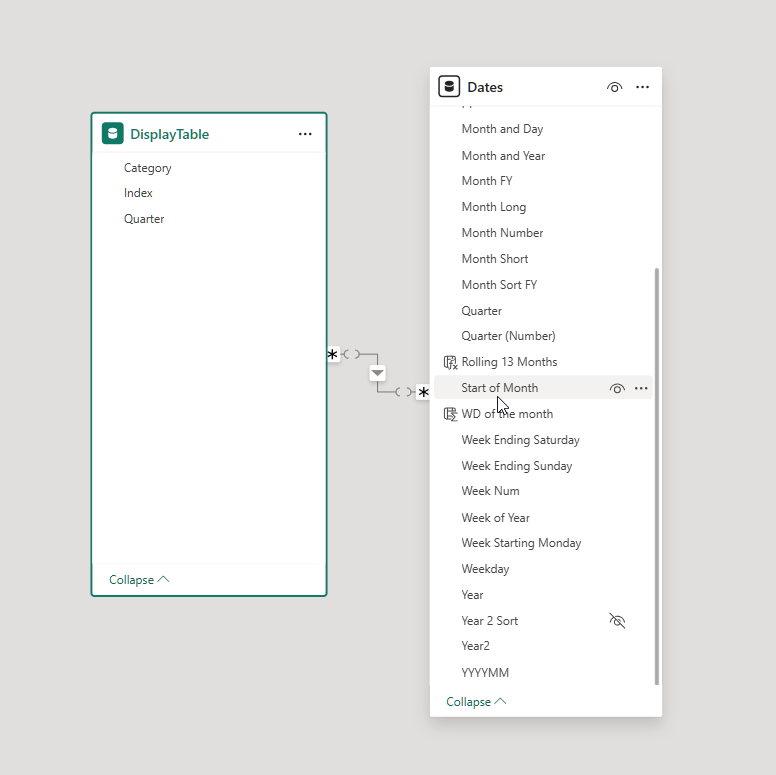Screen dimensions: 776x775
Task: Select the Index field in DisplayTable
Action: (138, 193)
